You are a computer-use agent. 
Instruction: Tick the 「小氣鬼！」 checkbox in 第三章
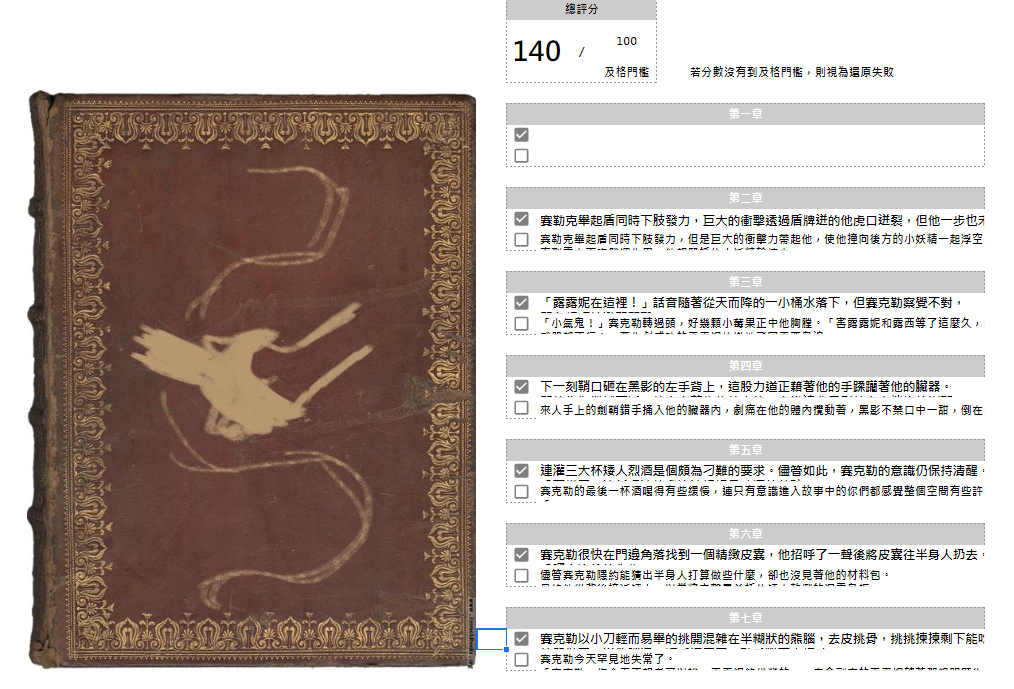[x=521, y=323]
